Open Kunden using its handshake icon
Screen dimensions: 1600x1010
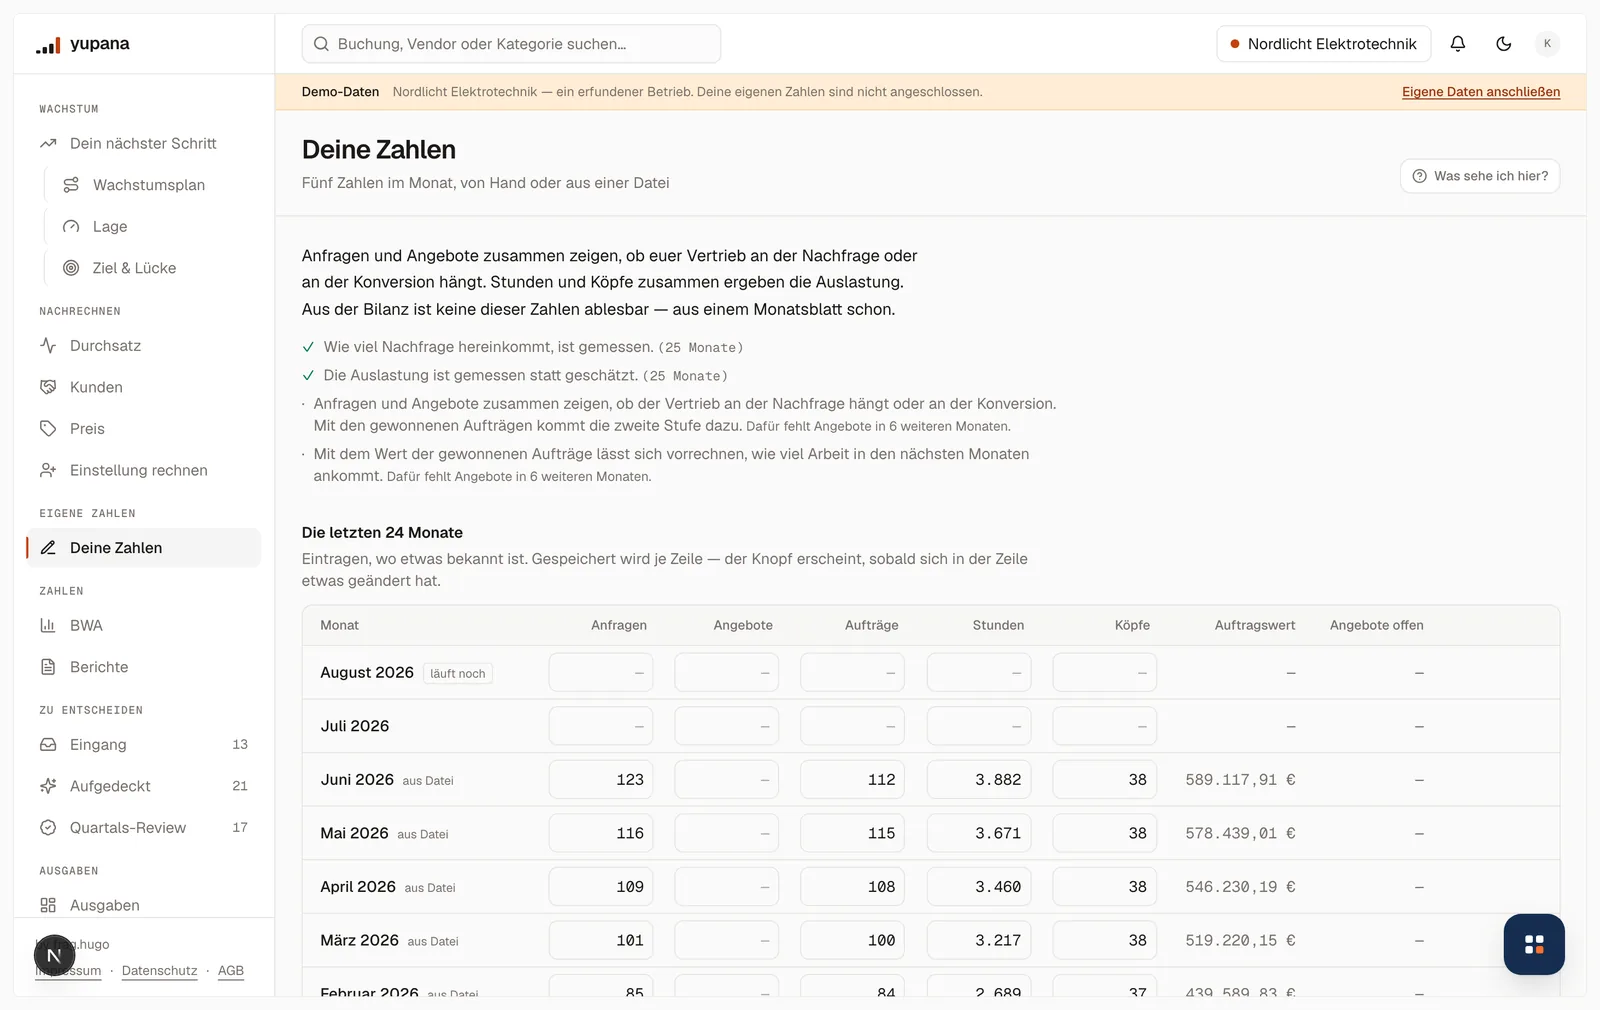tap(48, 387)
